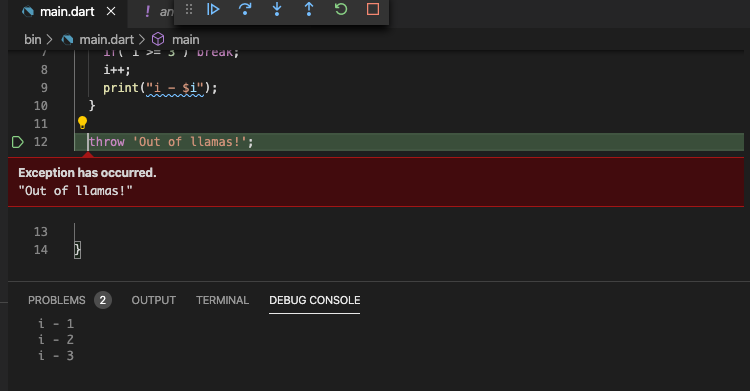Click the purple cube symbol icon in breadcrumb
750x391 pixels.
coord(158,39)
